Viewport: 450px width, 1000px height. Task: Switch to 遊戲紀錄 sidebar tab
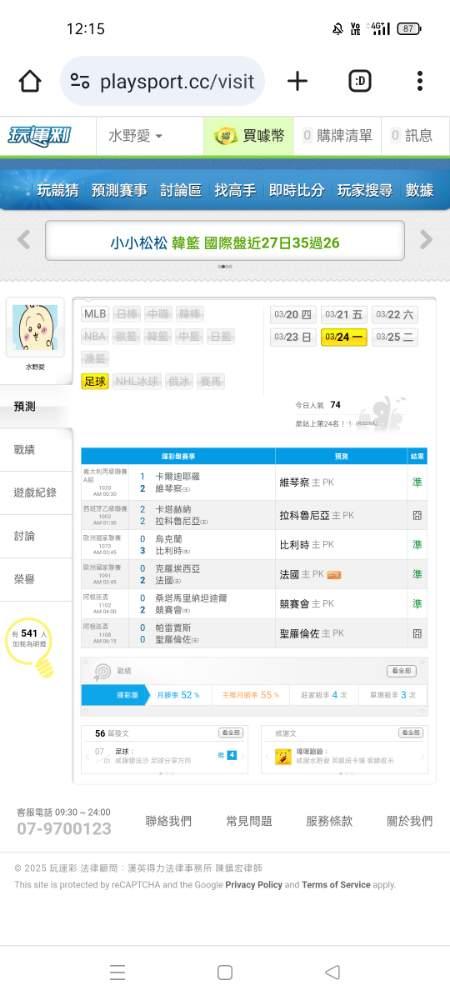click(x=36, y=492)
